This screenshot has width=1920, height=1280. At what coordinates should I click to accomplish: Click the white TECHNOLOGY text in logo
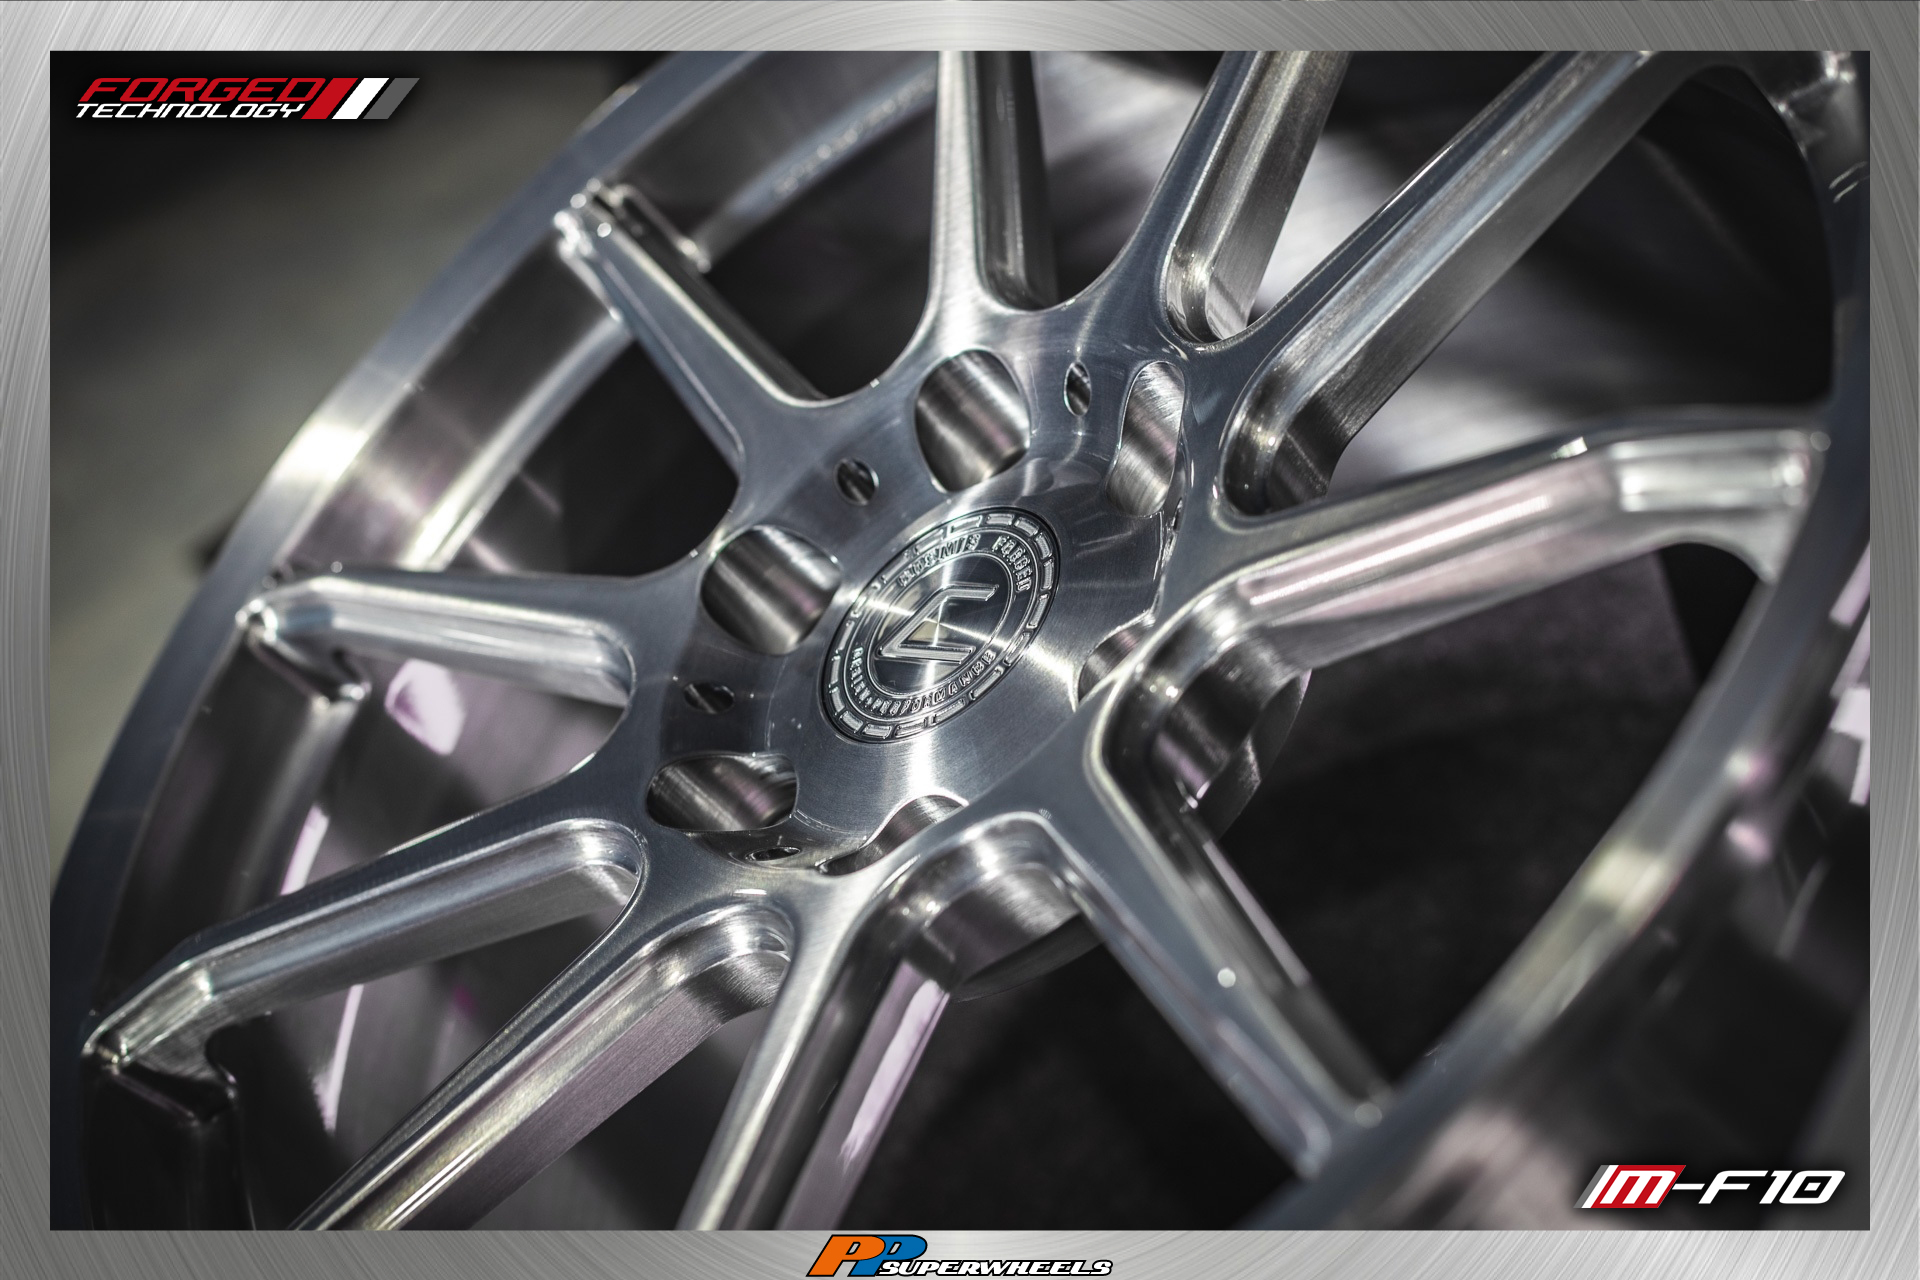tap(190, 110)
